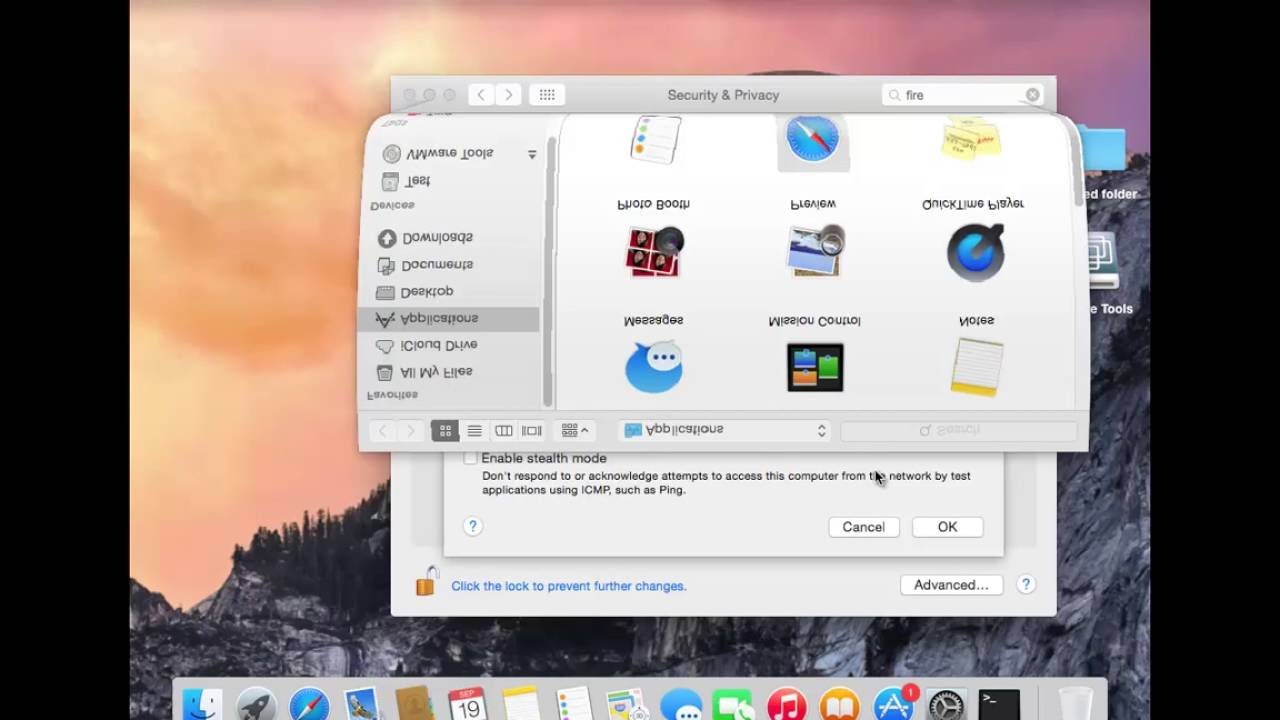This screenshot has height=720, width=1280.
Task: Open the item arrangement dropdown
Action: (x=574, y=430)
